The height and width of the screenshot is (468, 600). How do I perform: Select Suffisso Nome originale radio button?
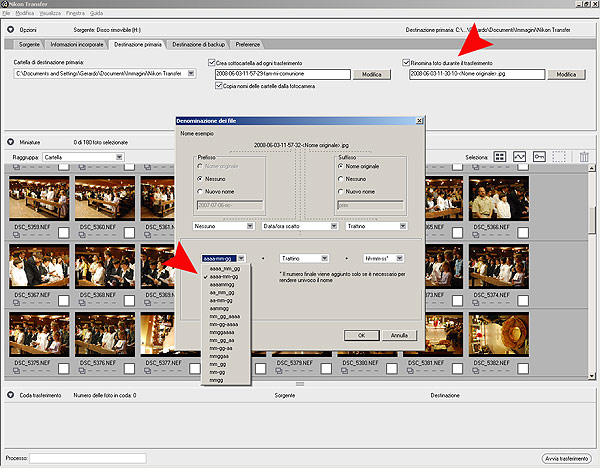341,166
